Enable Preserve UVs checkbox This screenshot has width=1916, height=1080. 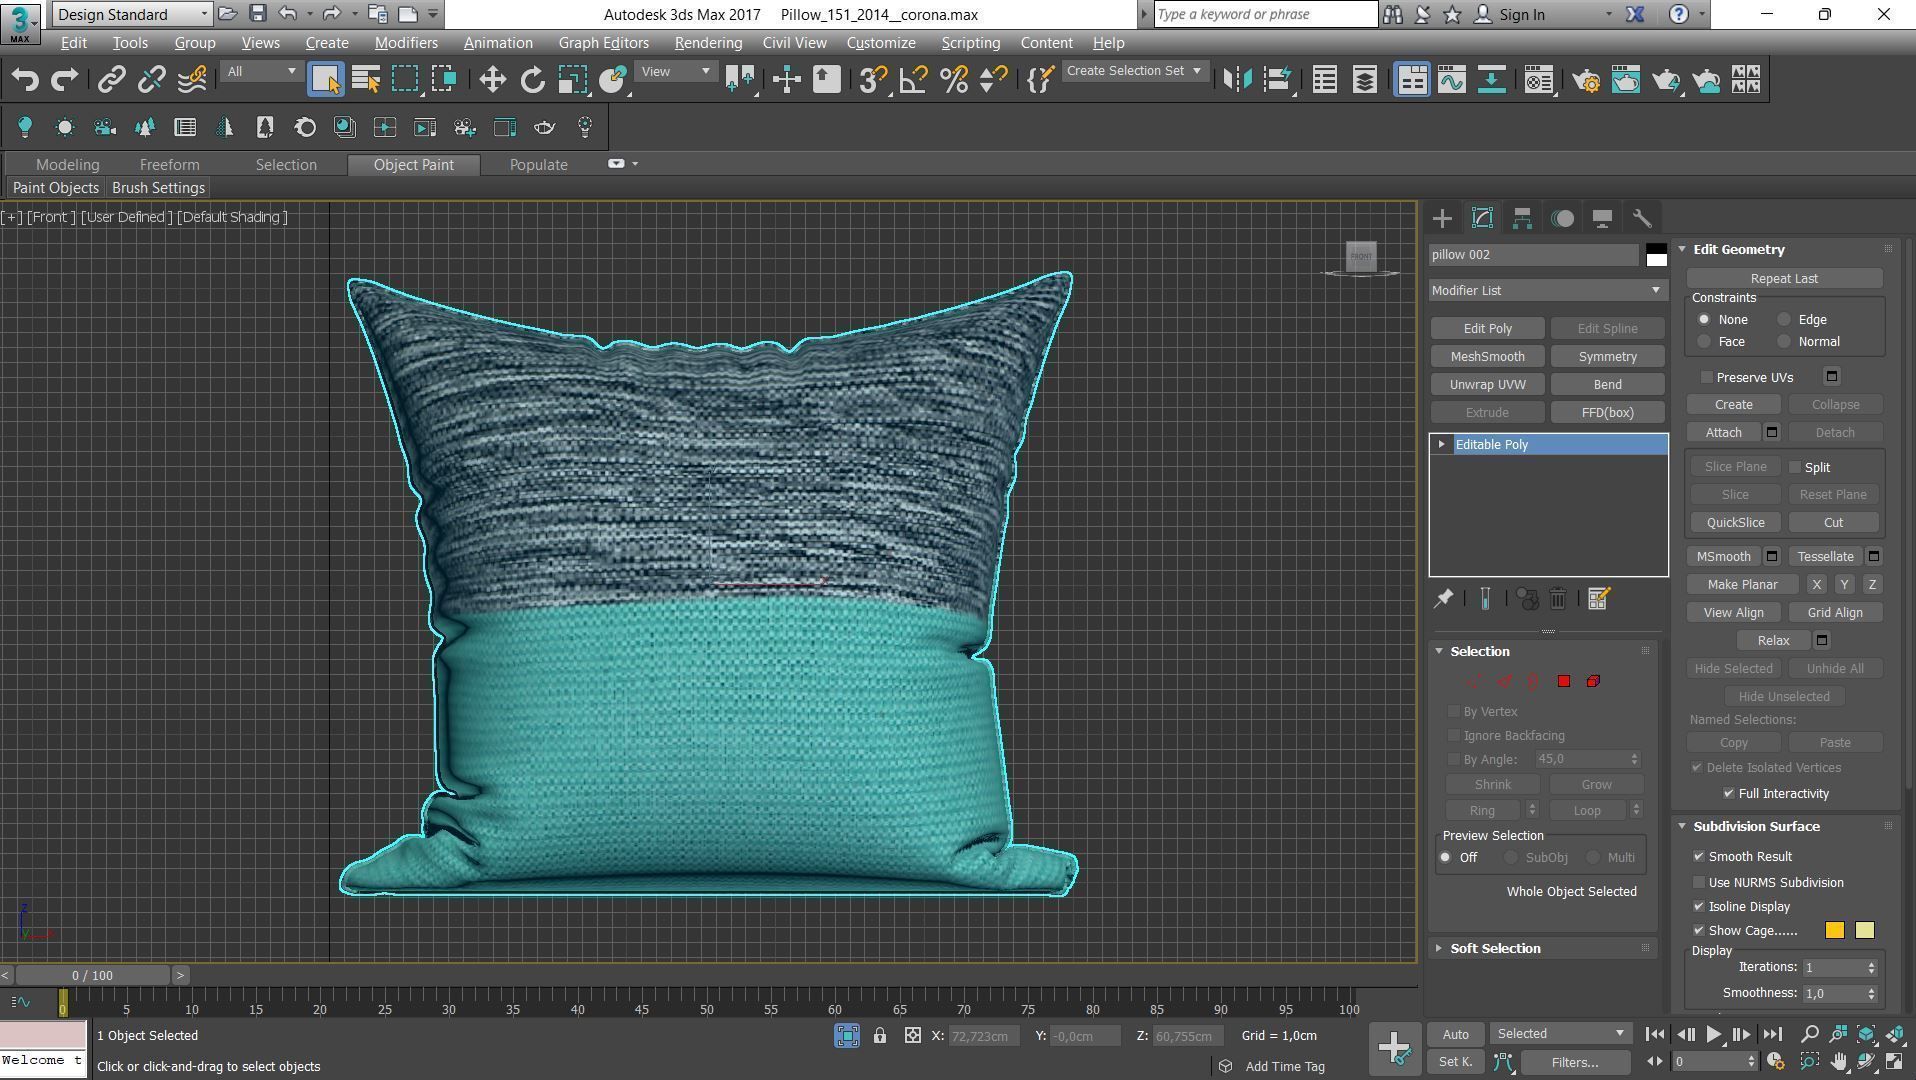pyautogui.click(x=1707, y=377)
